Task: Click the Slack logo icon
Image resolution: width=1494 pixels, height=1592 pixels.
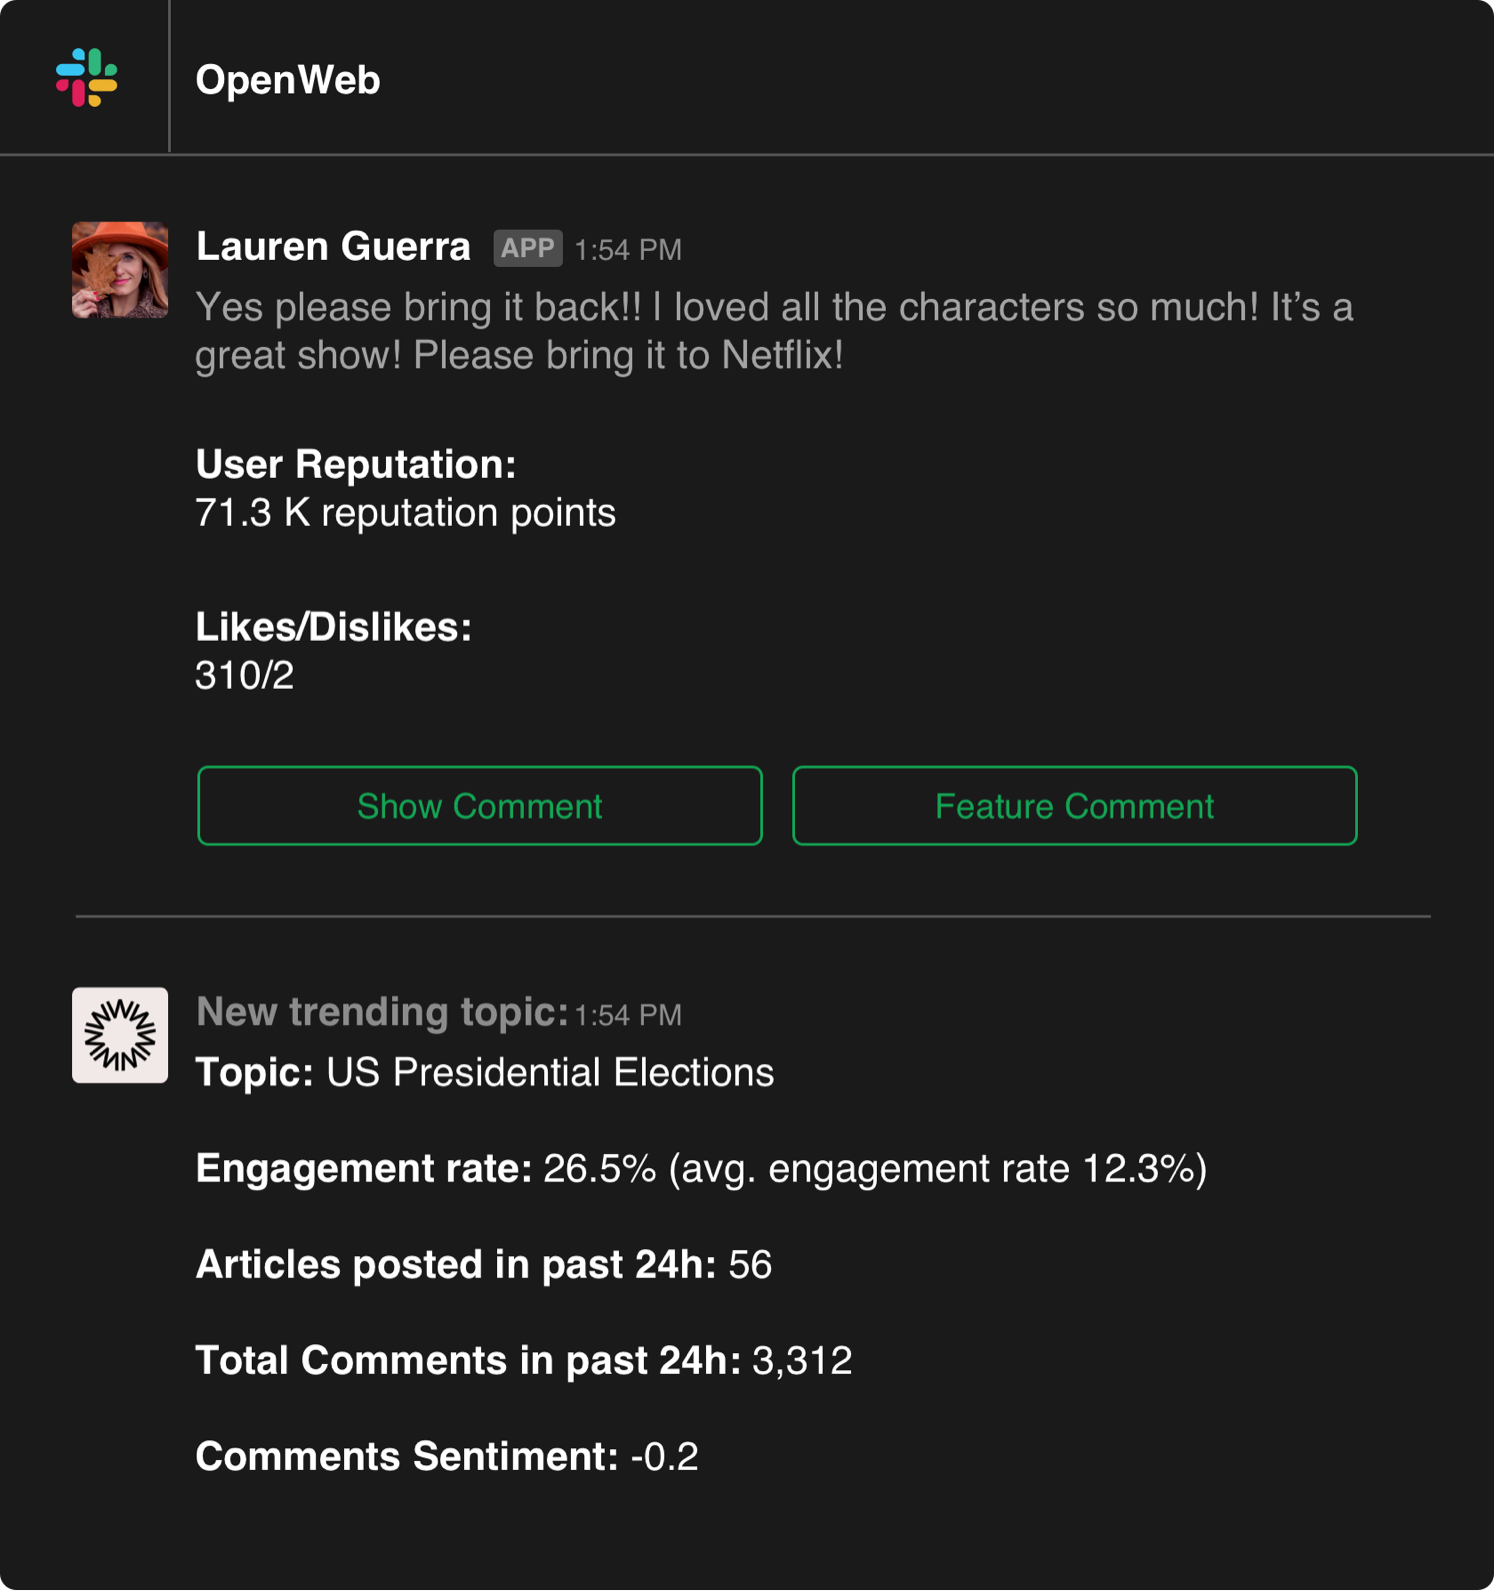Action: 87,78
